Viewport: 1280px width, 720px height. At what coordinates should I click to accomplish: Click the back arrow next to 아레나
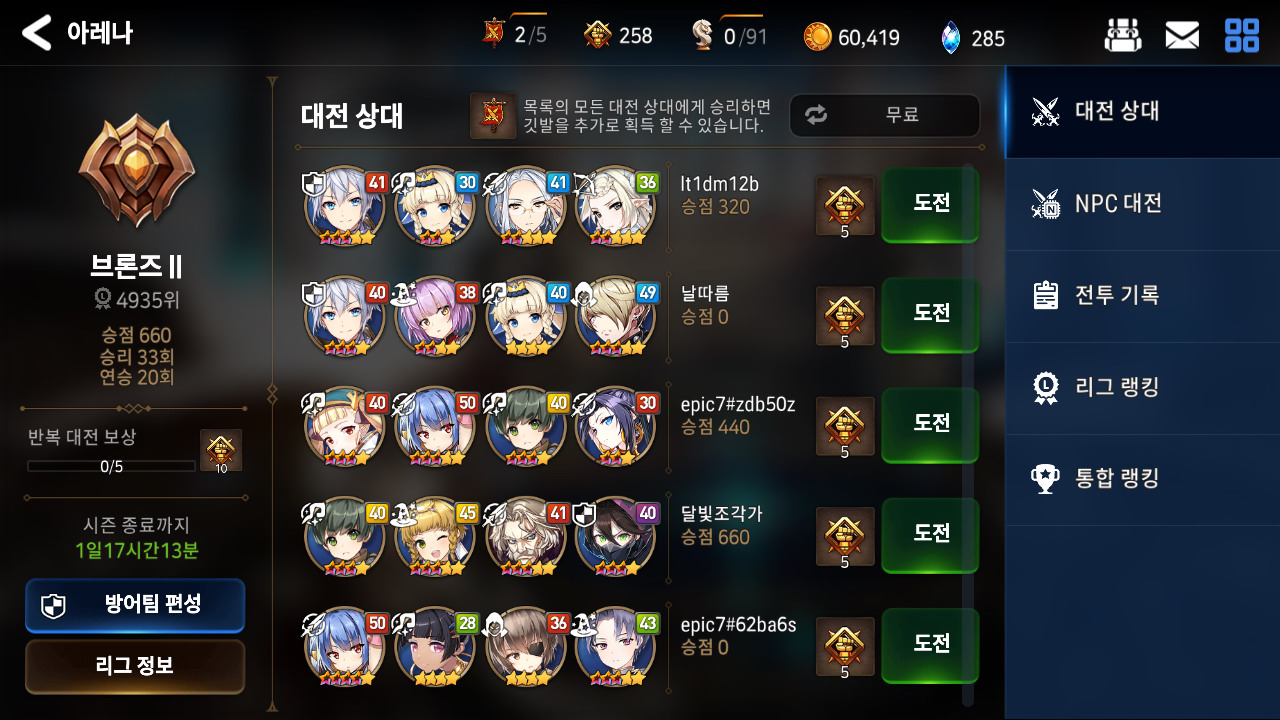[37, 33]
